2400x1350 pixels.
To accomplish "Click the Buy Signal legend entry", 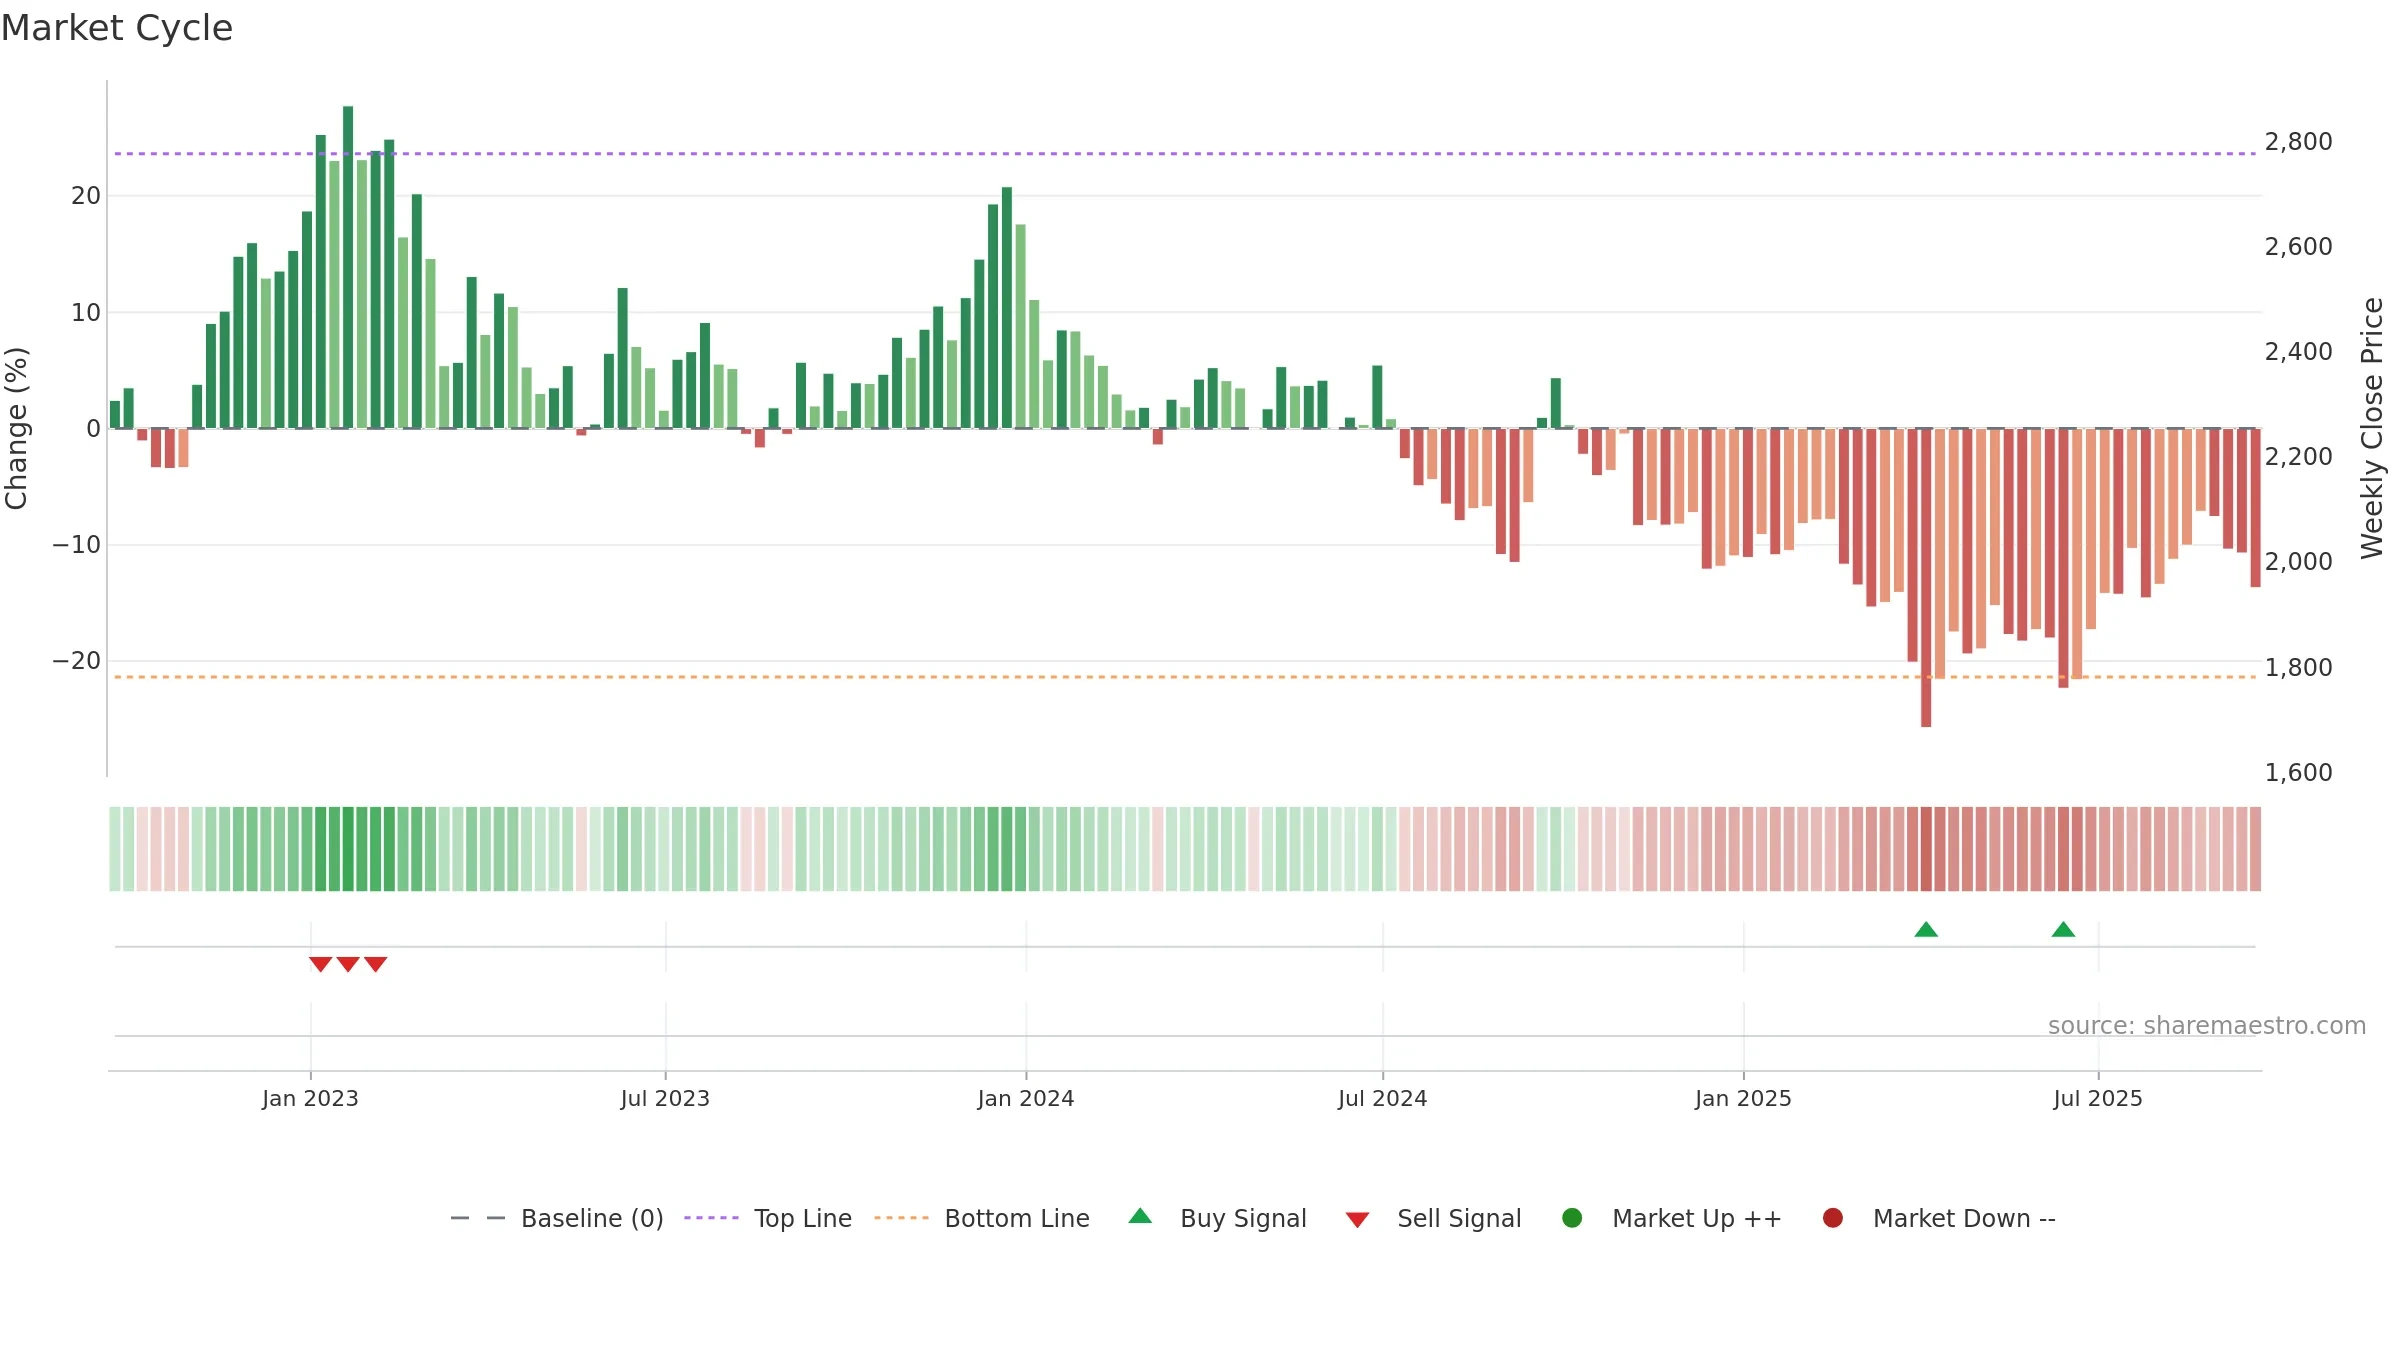I will pyautogui.click(x=1217, y=1218).
